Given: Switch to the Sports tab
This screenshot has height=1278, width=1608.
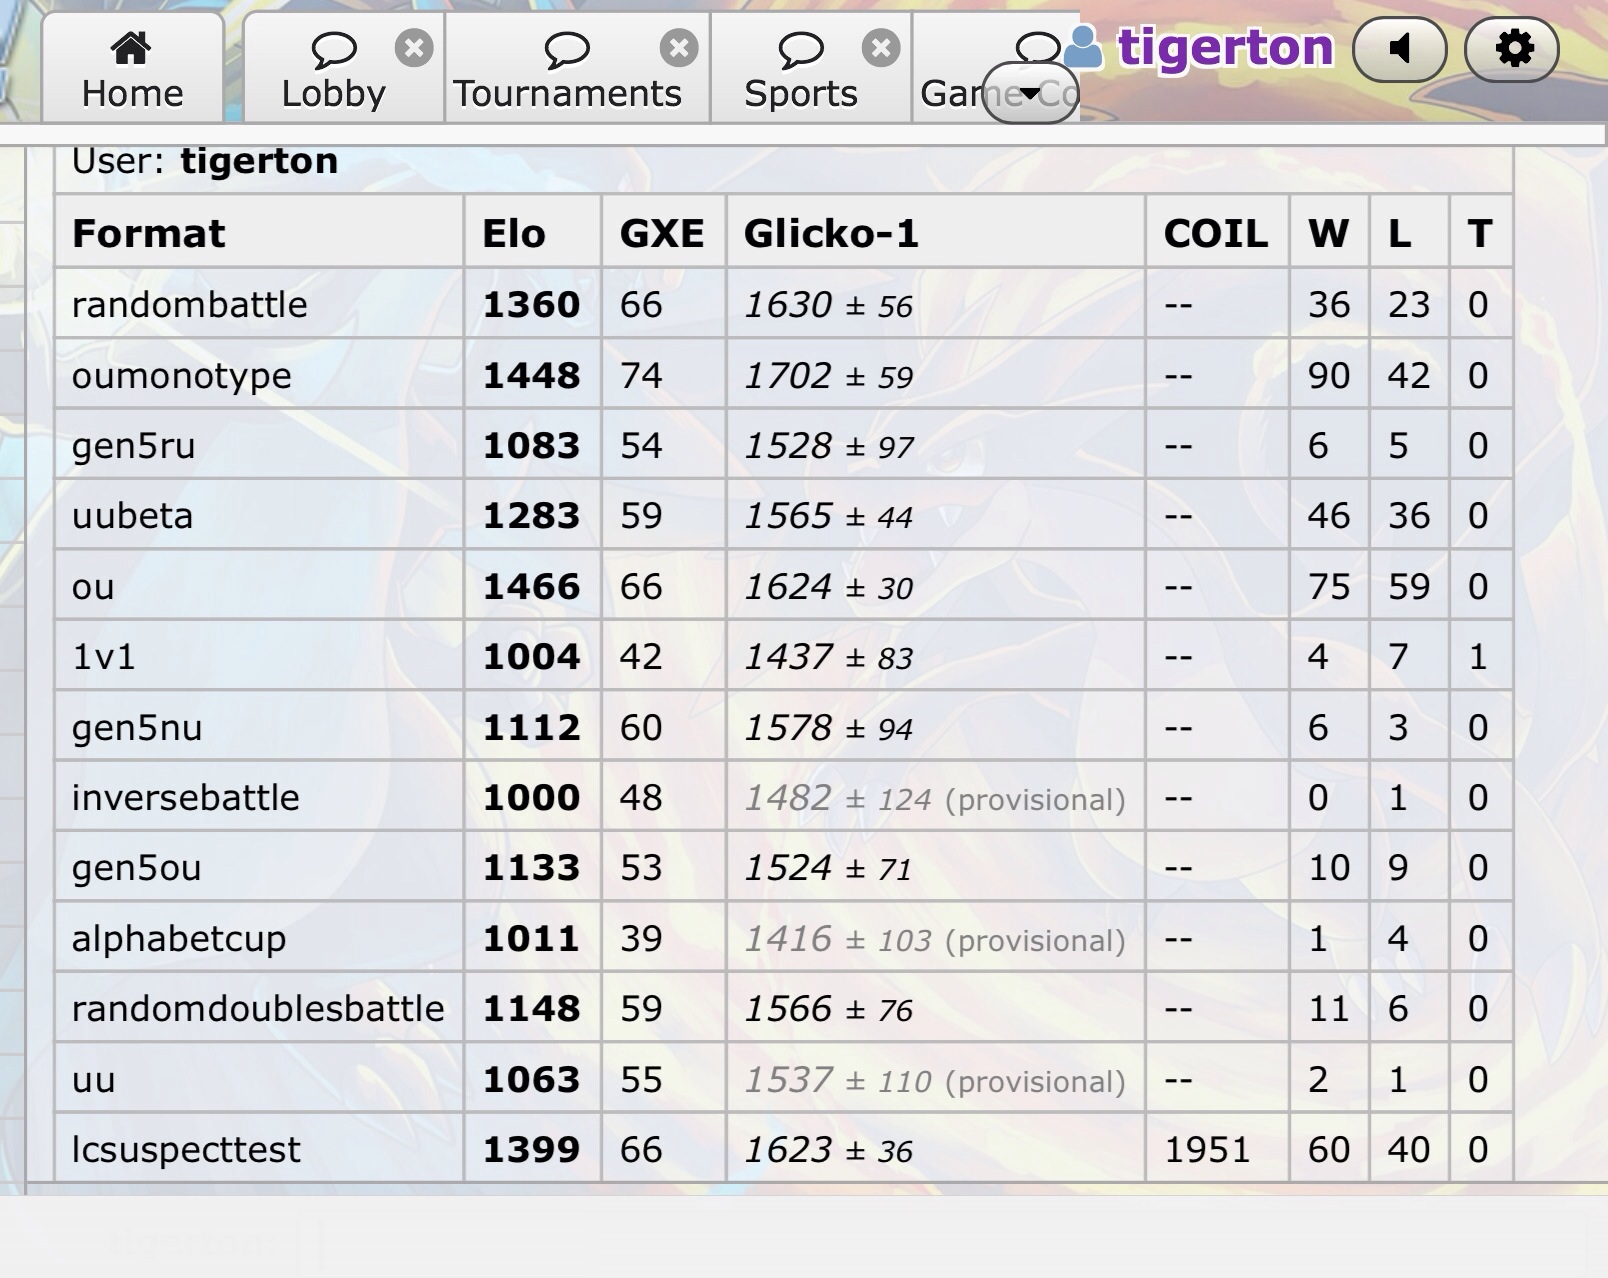Looking at the screenshot, I should pos(801,93).
